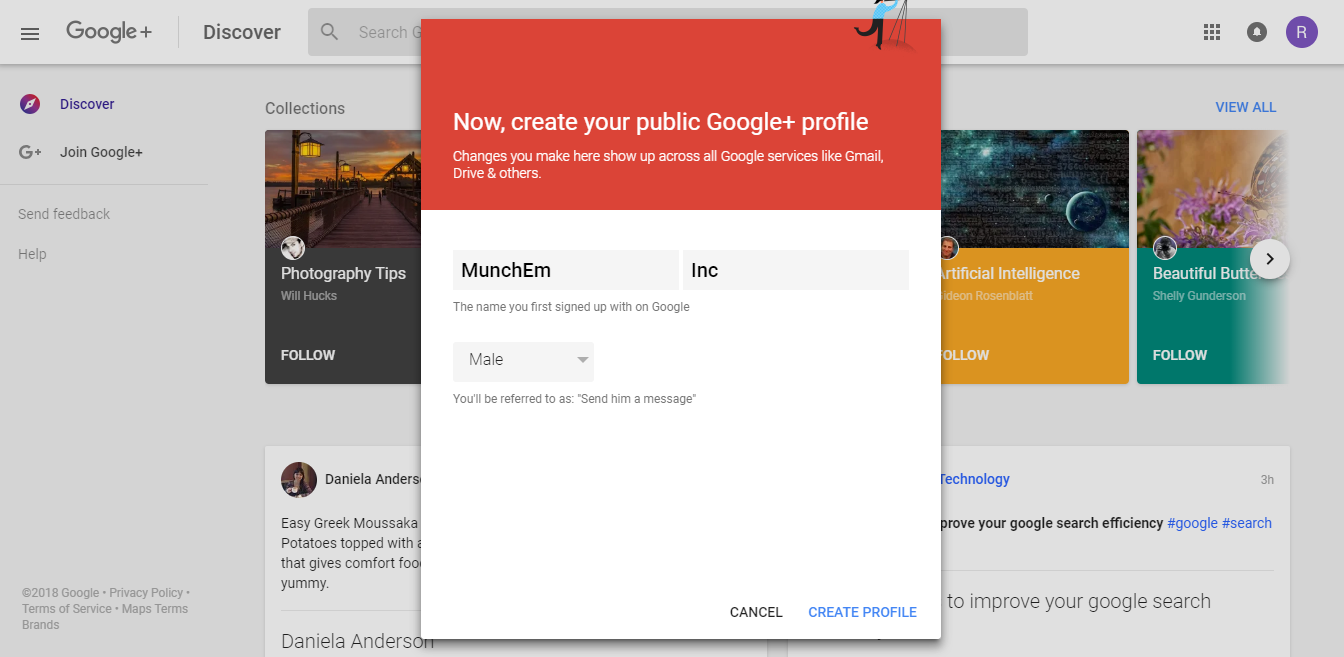This screenshot has height=657, width=1344.
Task: Follow the Photography Tips collection
Action: pyautogui.click(x=308, y=355)
